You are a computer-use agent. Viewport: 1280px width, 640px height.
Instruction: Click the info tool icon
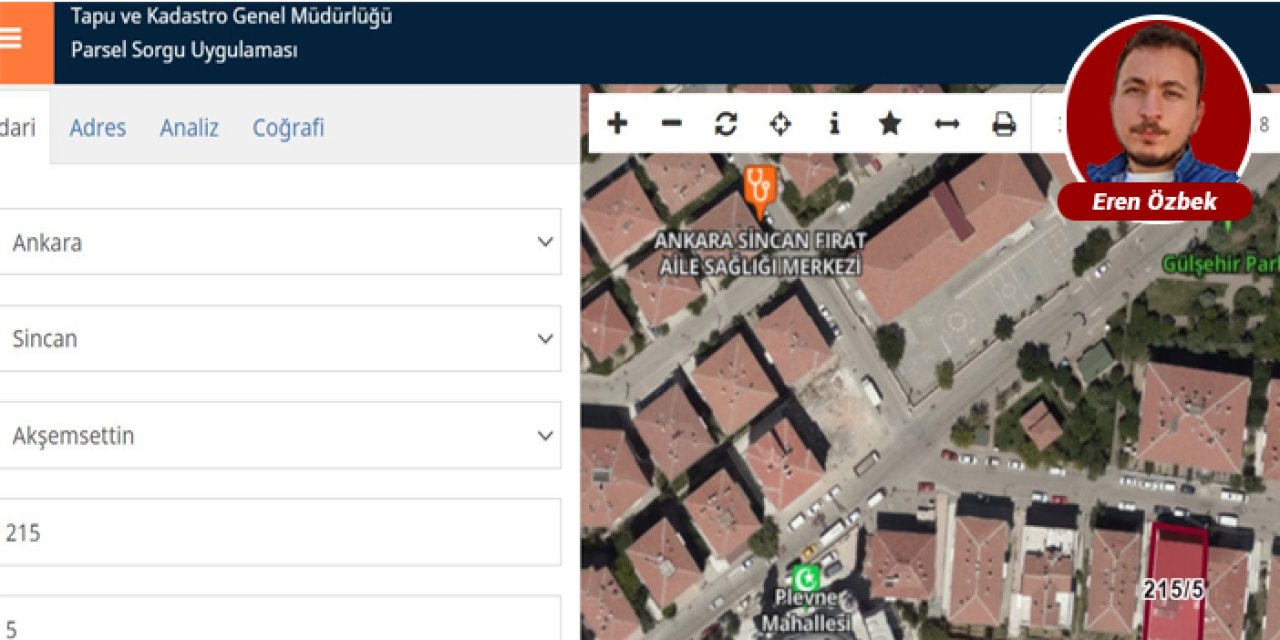834,124
